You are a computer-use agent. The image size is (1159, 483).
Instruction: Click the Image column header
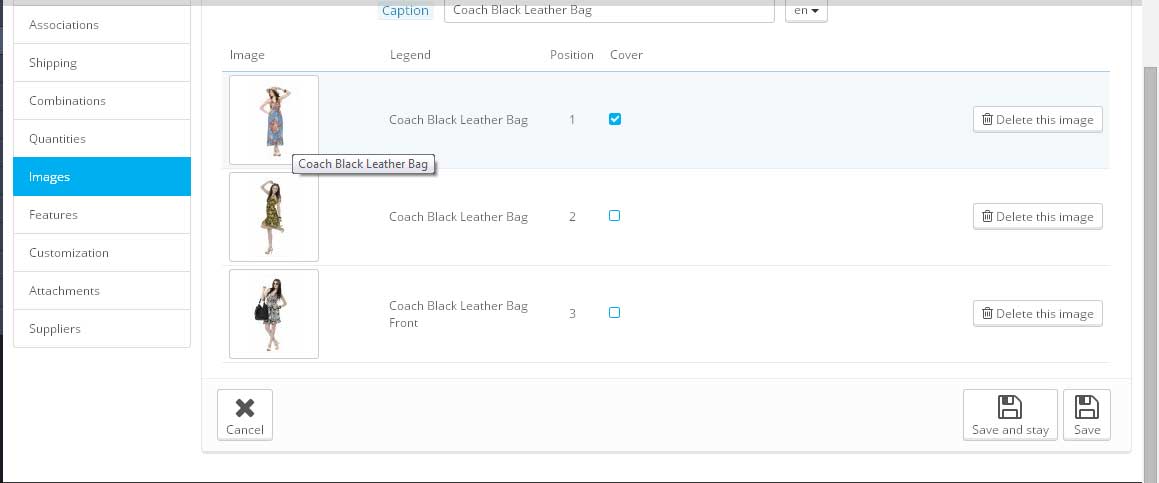247,55
